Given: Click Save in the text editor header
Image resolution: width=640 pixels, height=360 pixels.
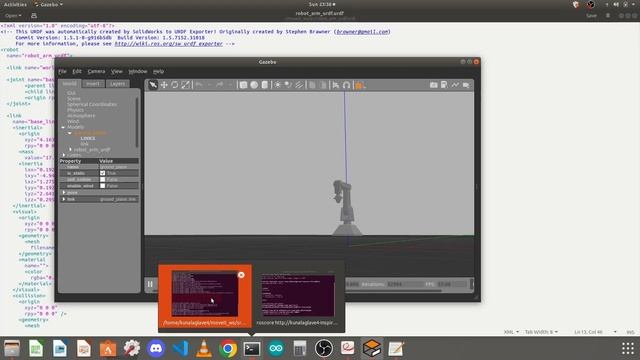Looking at the screenshot, I should 591,16.
